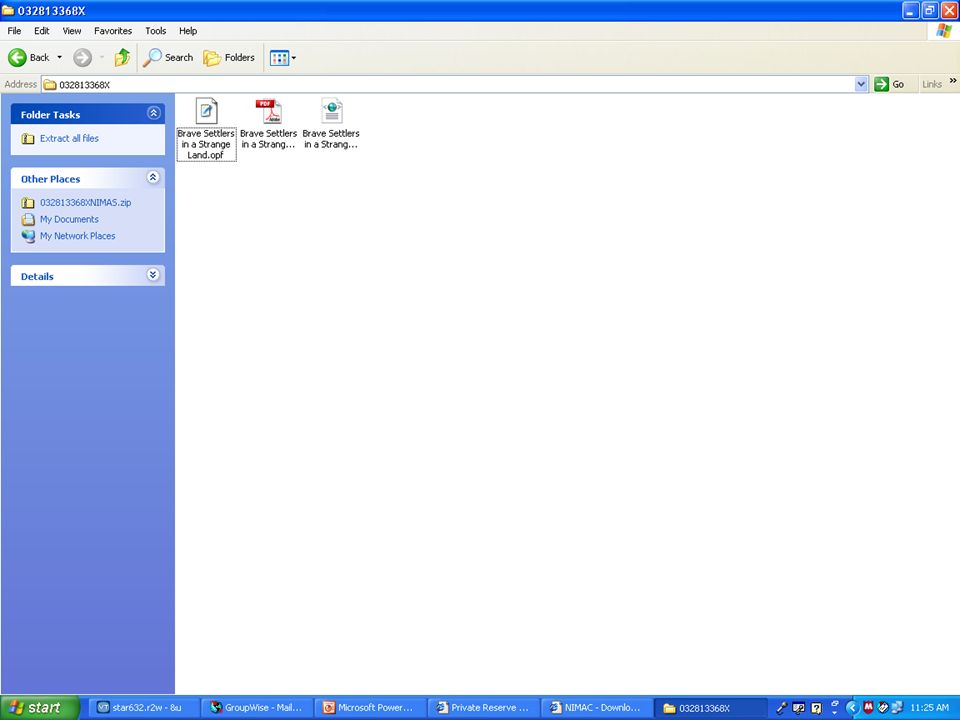Click the Go button
960x720 pixels.
(x=890, y=84)
